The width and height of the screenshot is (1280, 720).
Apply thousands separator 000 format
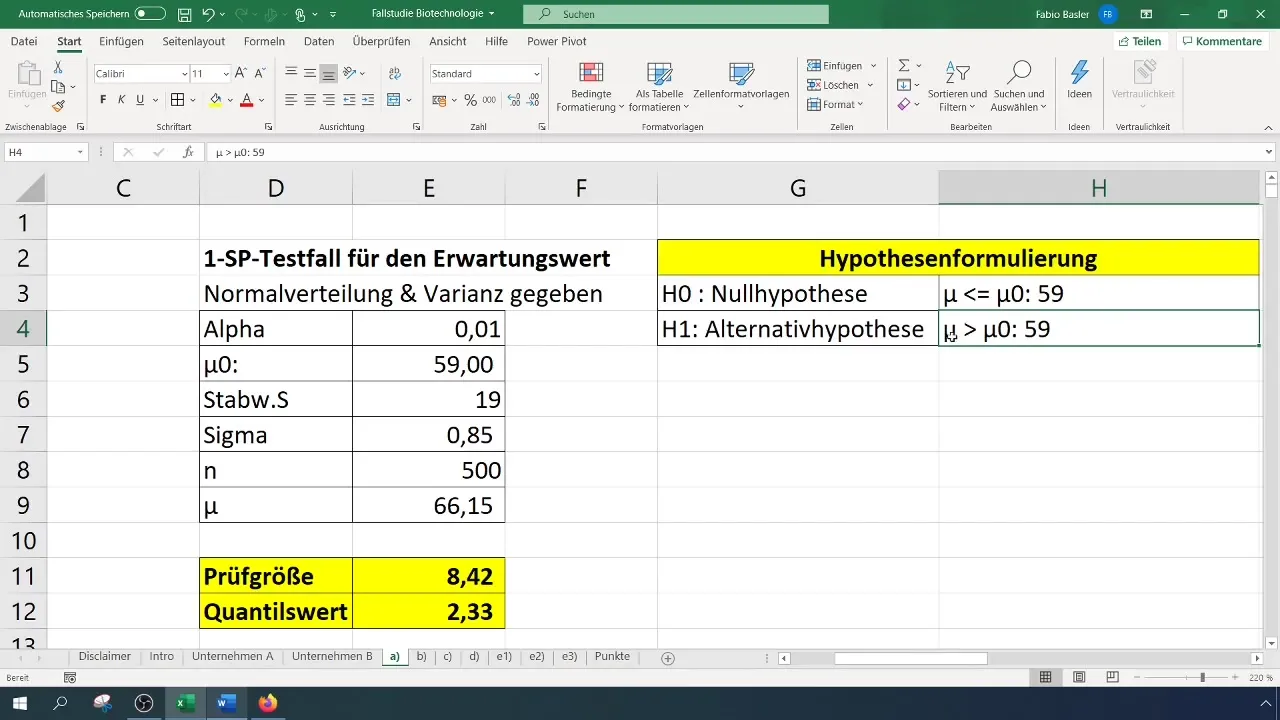(x=489, y=100)
